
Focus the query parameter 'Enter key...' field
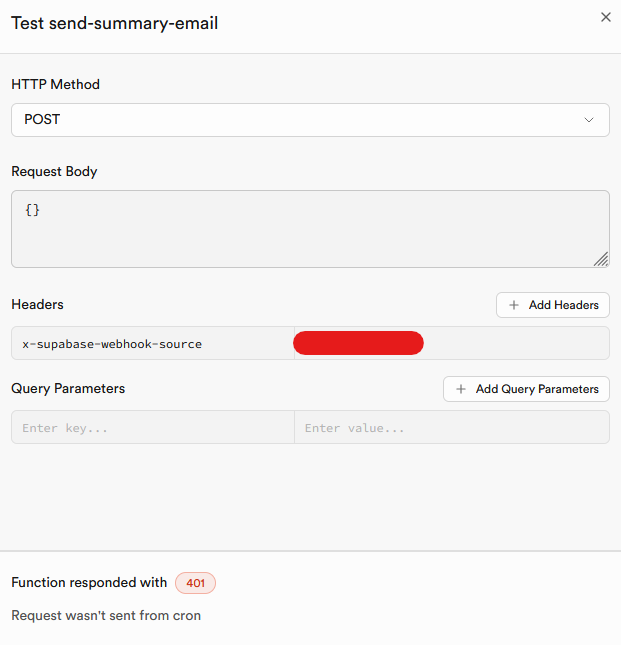pos(152,428)
